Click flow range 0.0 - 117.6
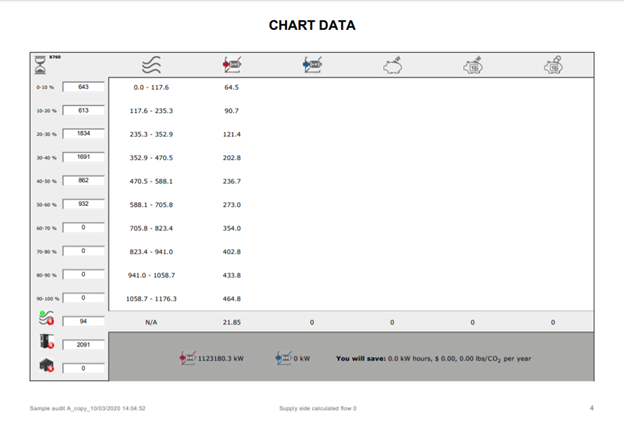Viewport: 624px width, 431px height. (x=151, y=87)
